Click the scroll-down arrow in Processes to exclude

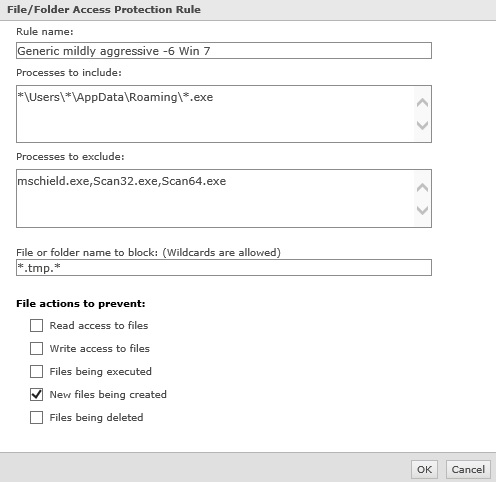(x=422, y=210)
